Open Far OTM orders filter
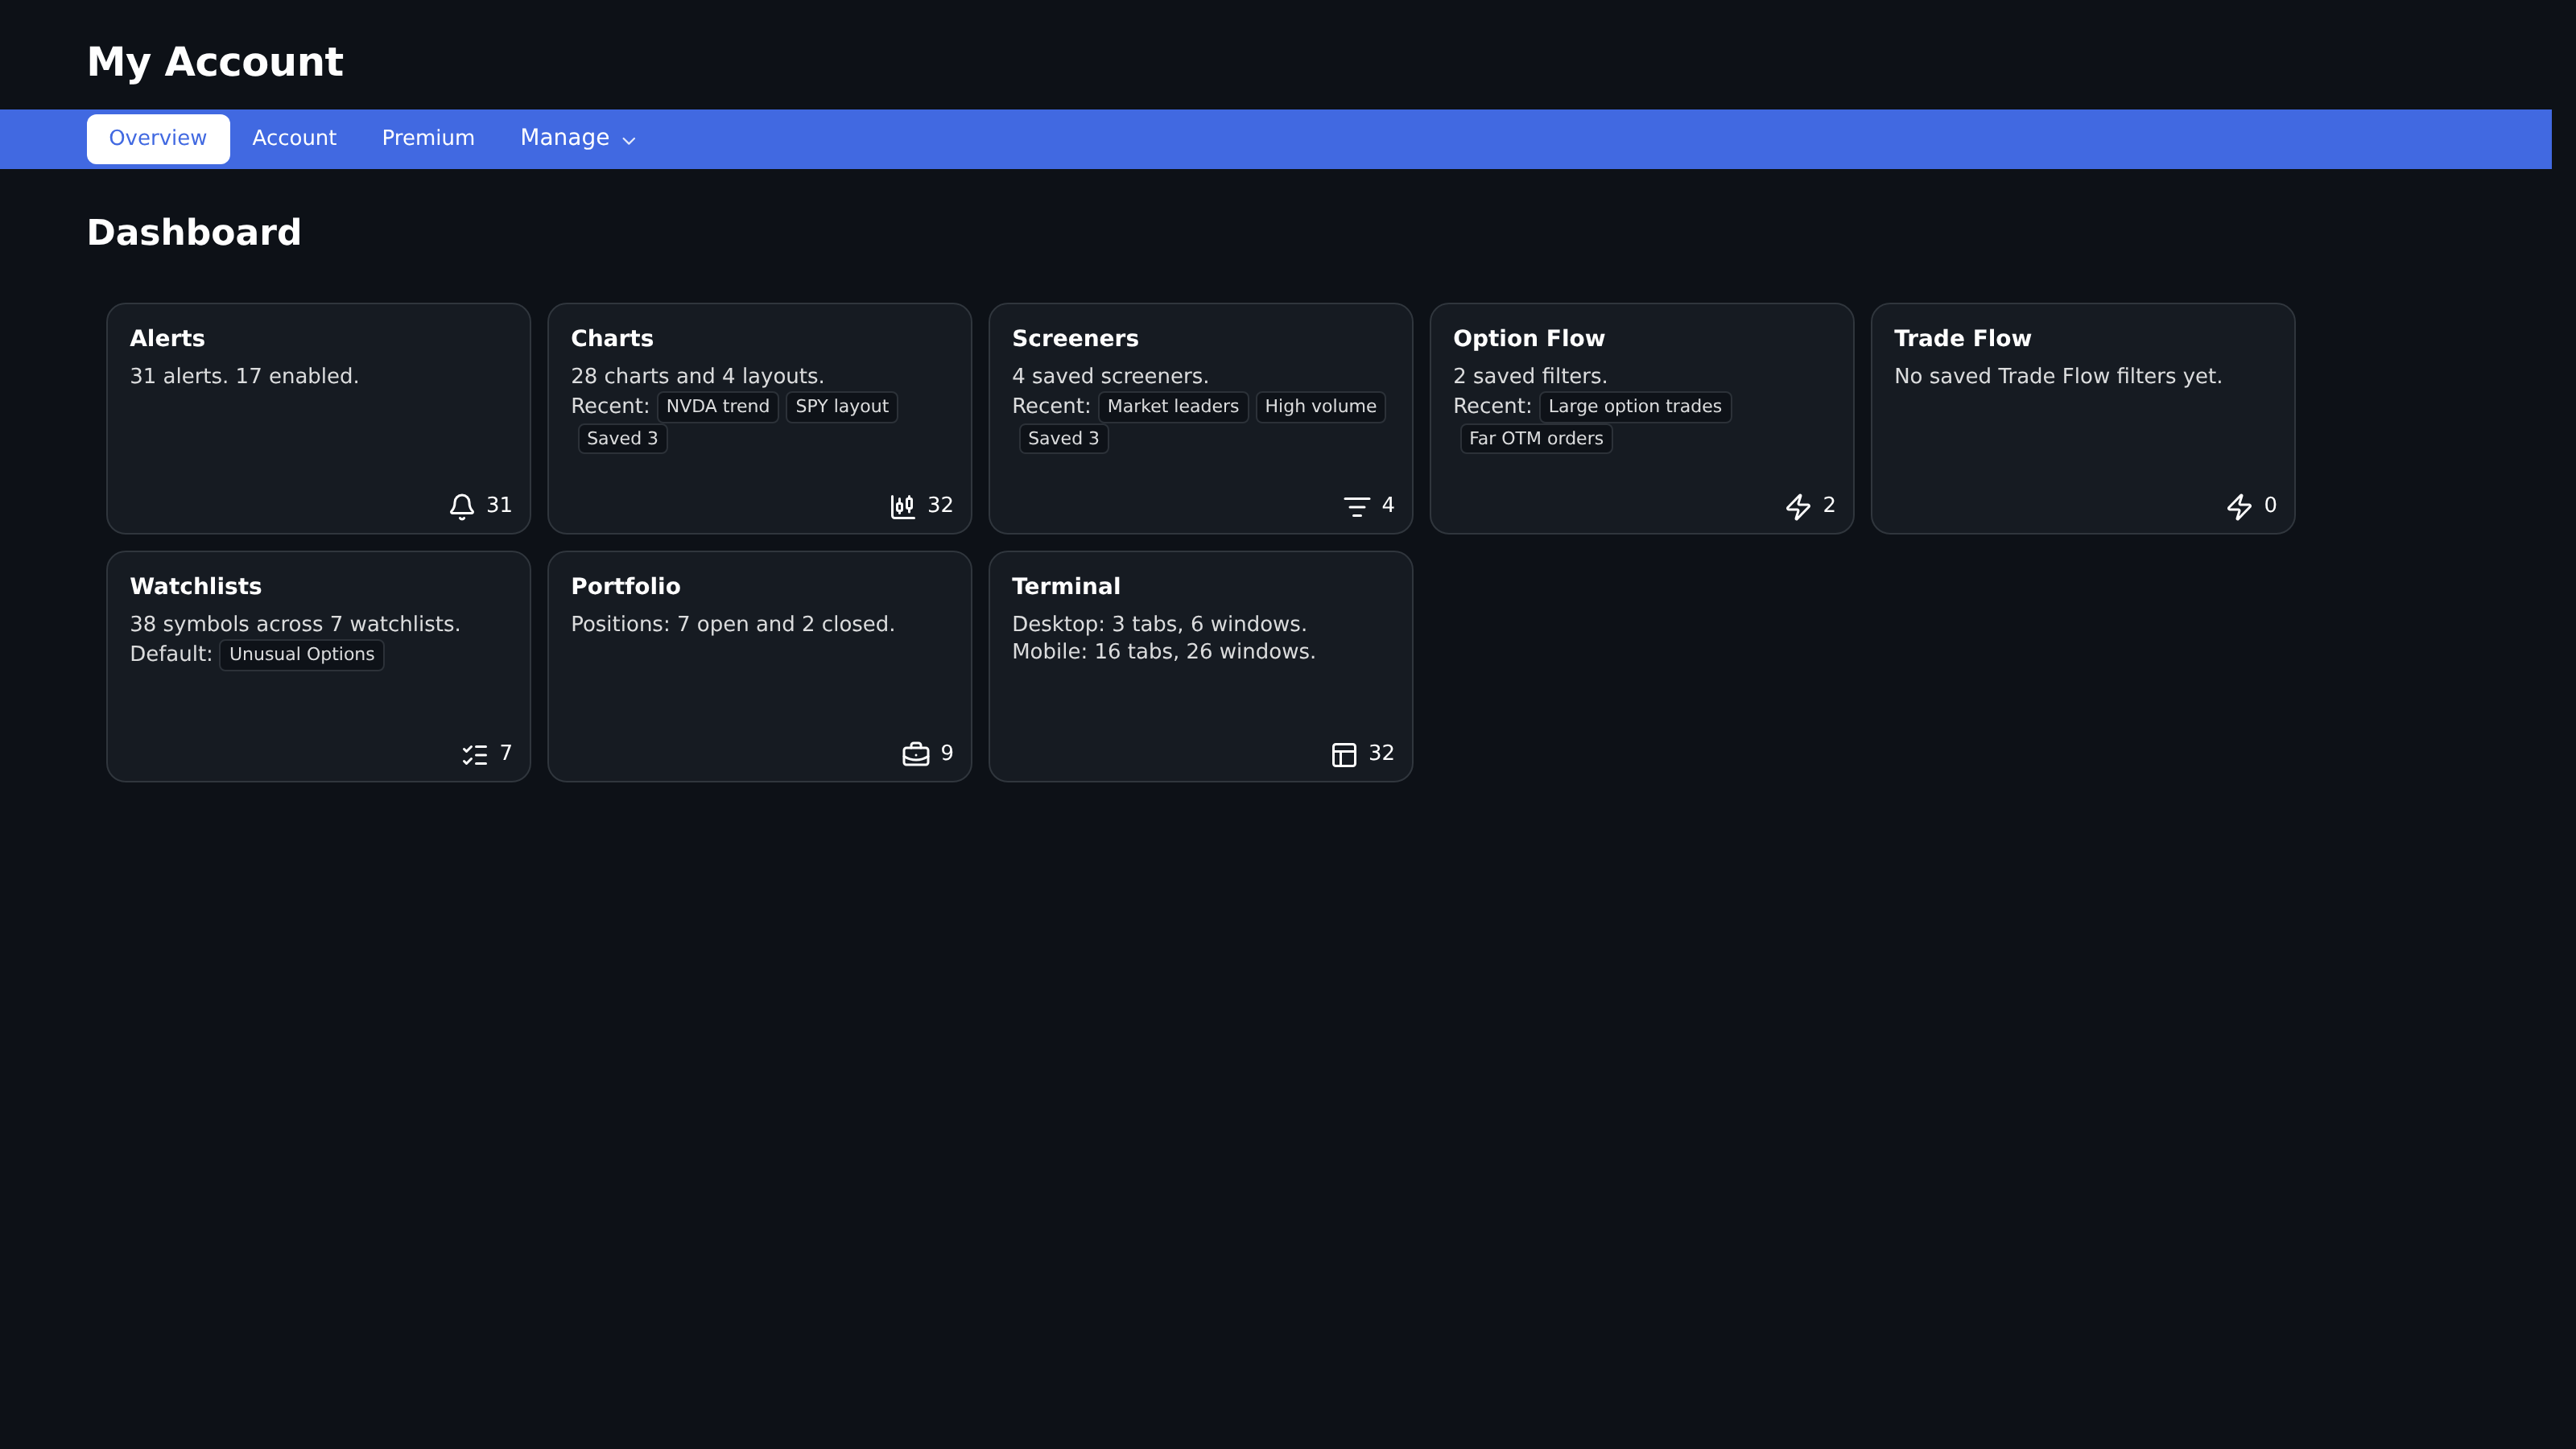Viewport: 2576px width, 1449px height. [1536, 438]
